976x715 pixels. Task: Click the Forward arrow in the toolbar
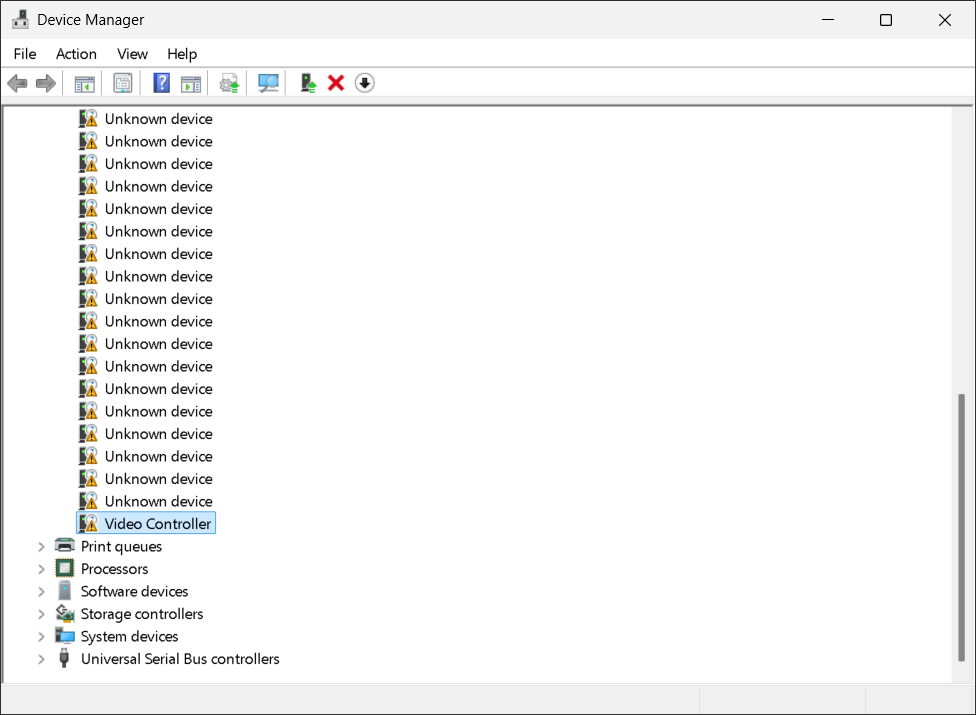[x=45, y=83]
